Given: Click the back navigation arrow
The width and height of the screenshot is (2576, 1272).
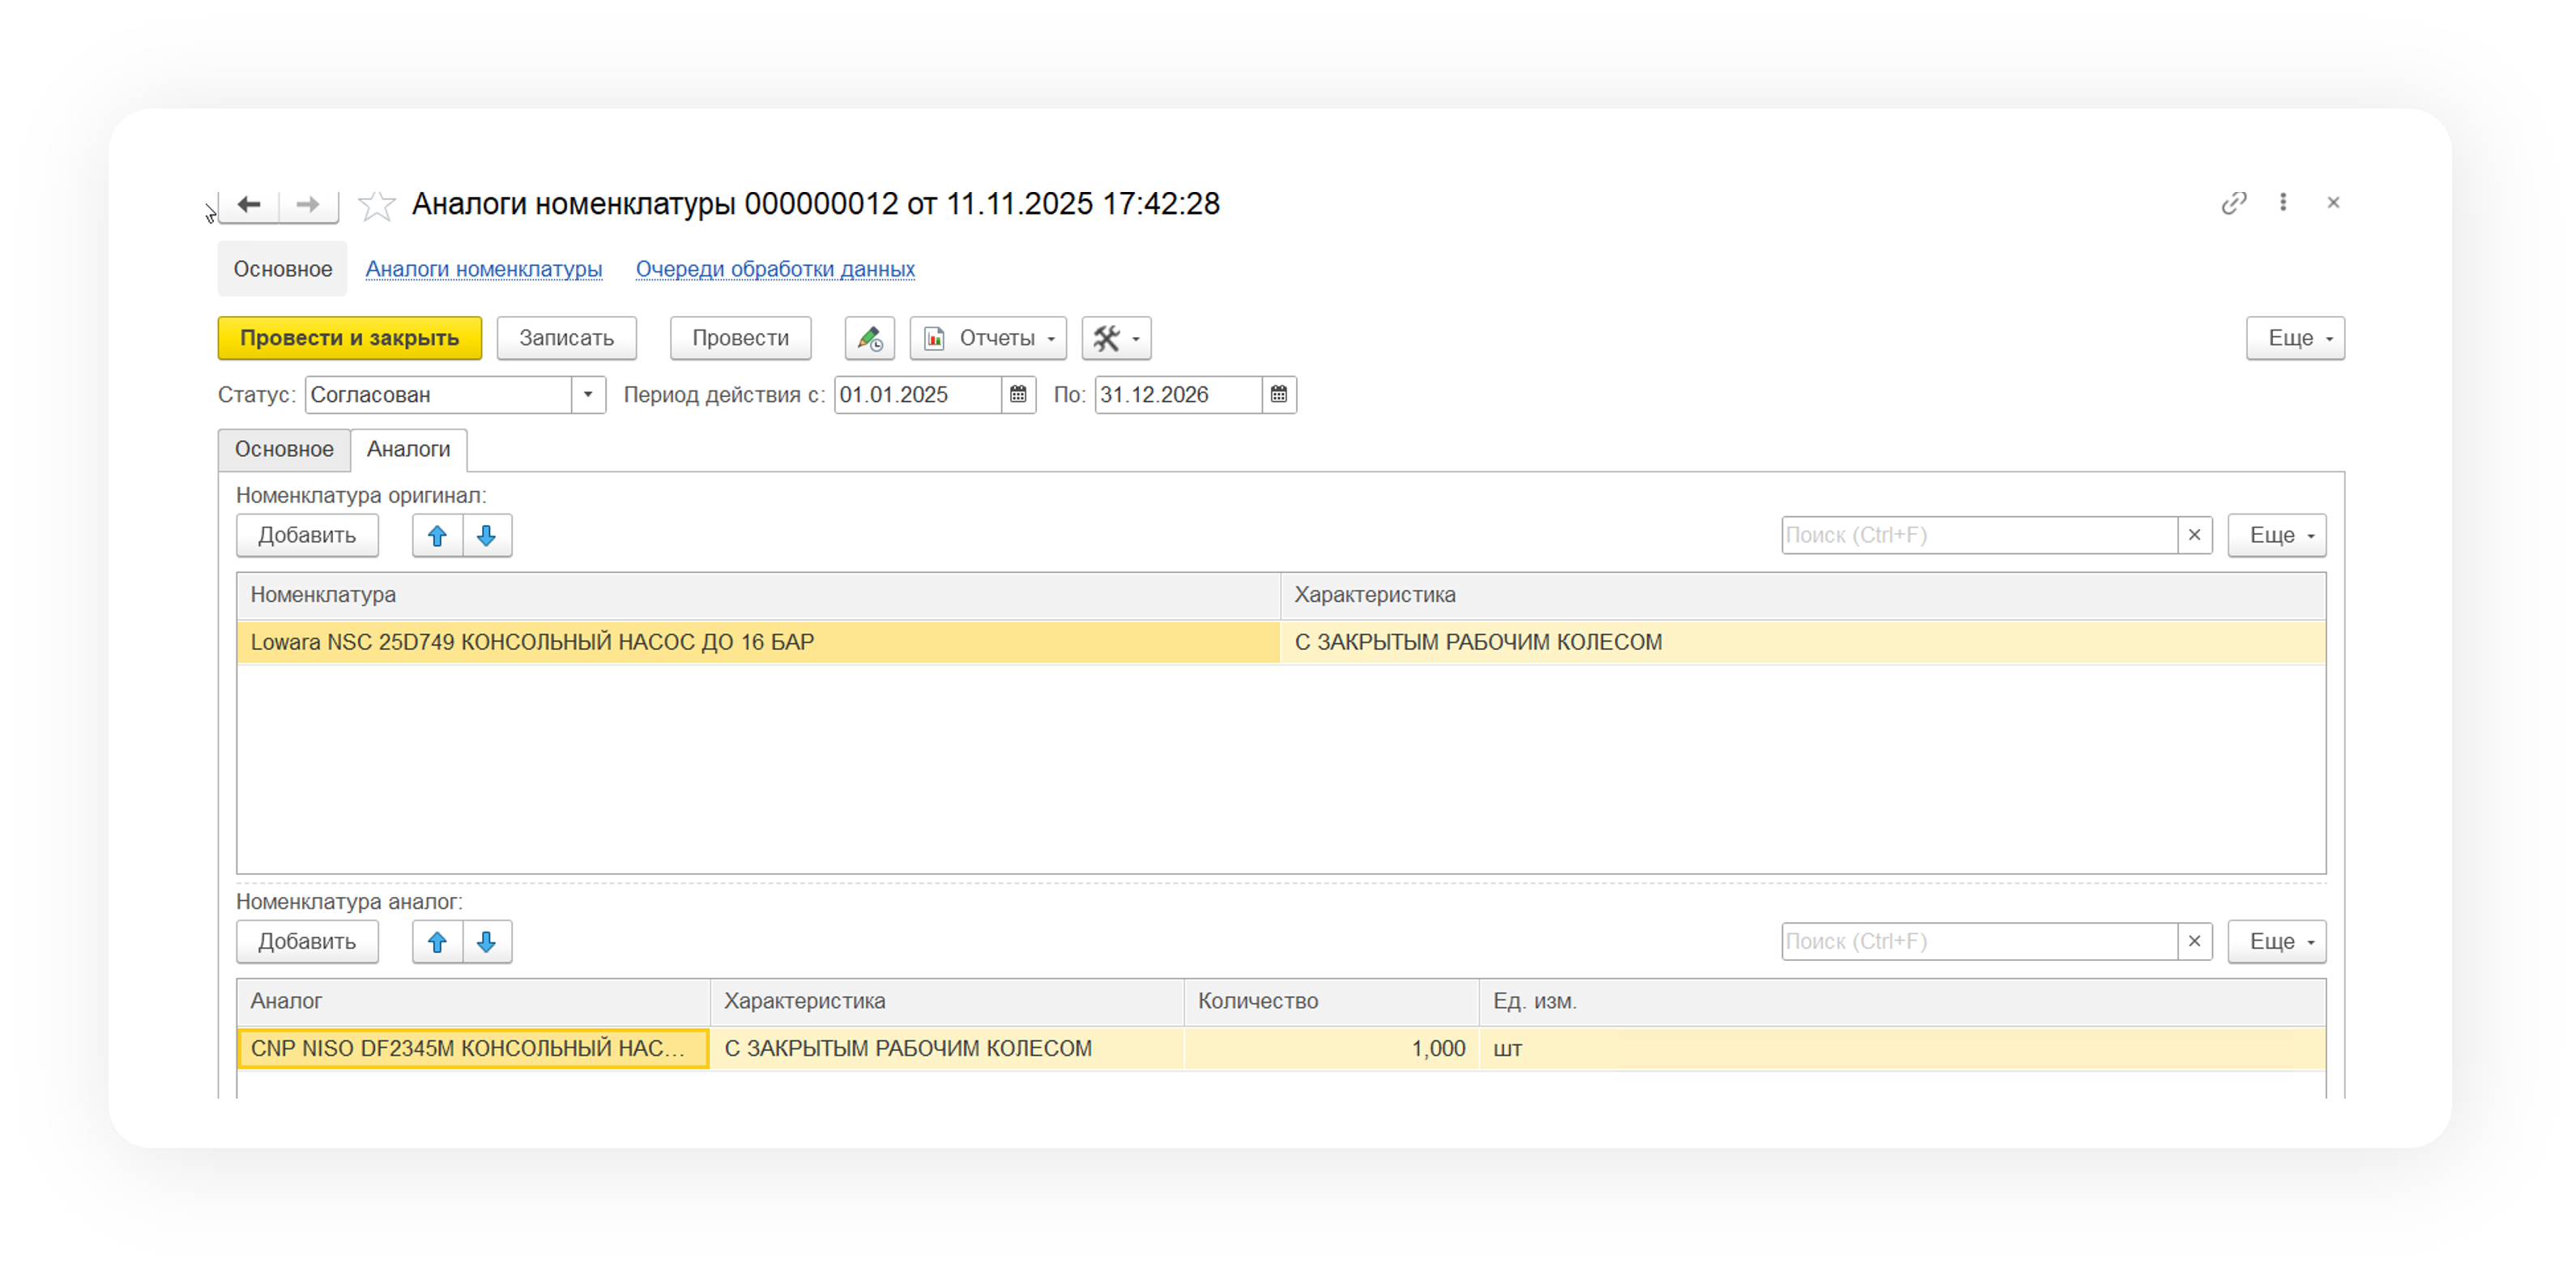Looking at the screenshot, I should (249, 204).
